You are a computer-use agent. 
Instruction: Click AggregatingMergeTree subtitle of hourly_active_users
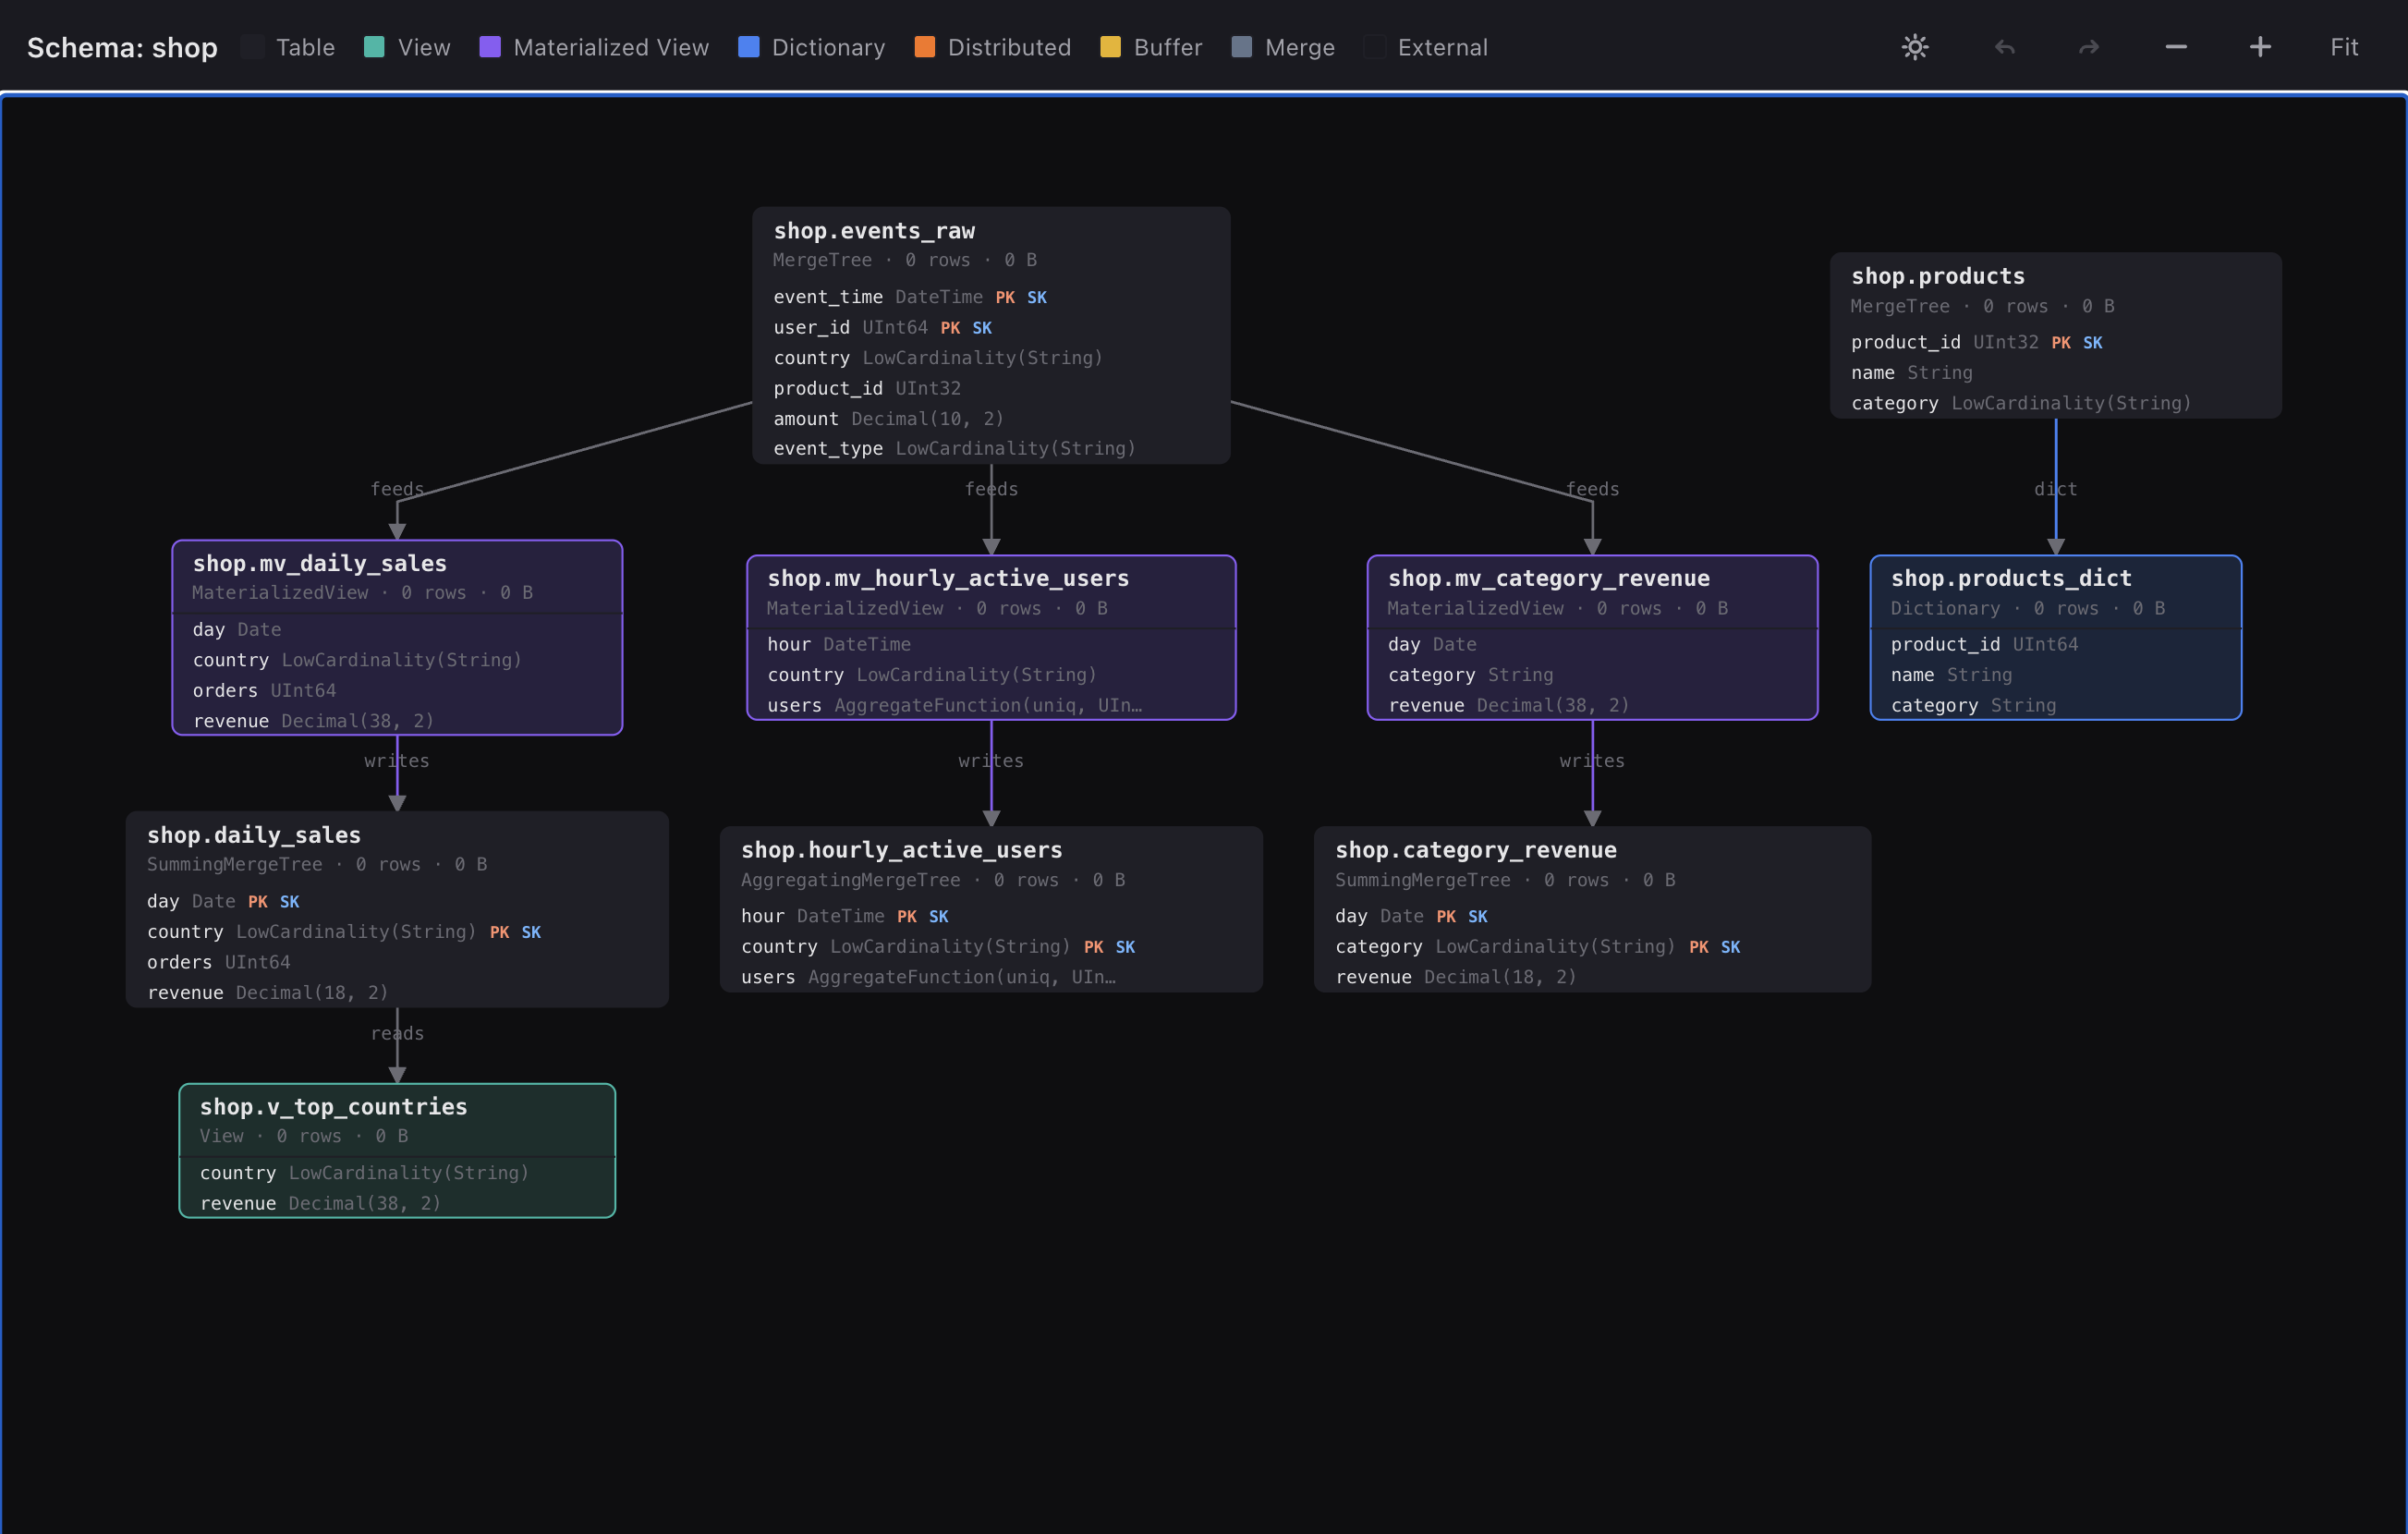pyautogui.click(x=850, y=880)
